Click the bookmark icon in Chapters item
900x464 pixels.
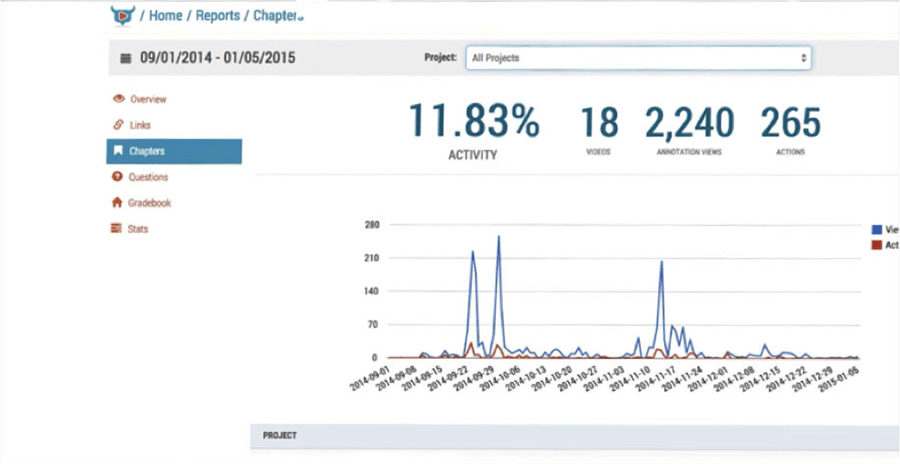coord(118,151)
